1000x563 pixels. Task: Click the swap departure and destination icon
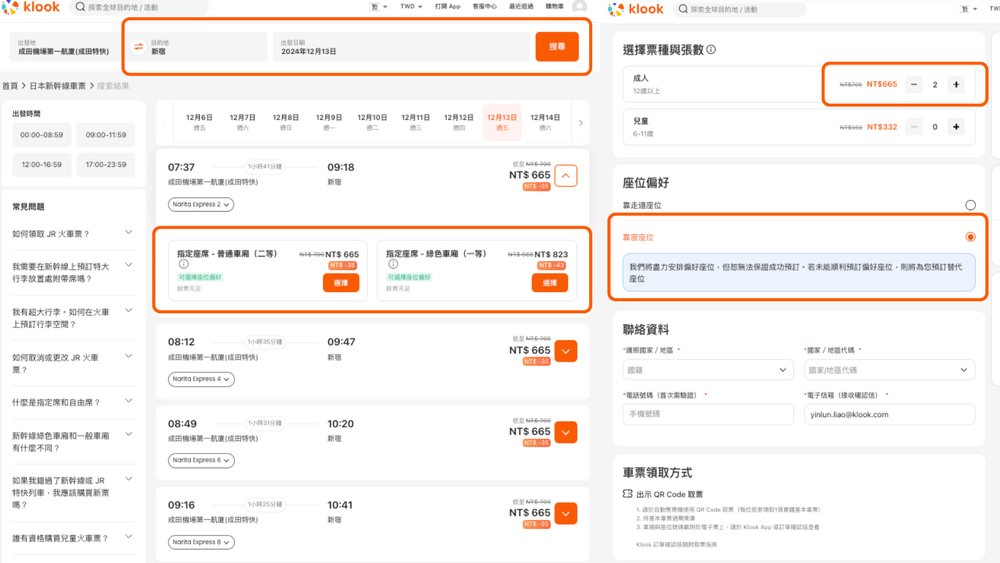click(138, 47)
